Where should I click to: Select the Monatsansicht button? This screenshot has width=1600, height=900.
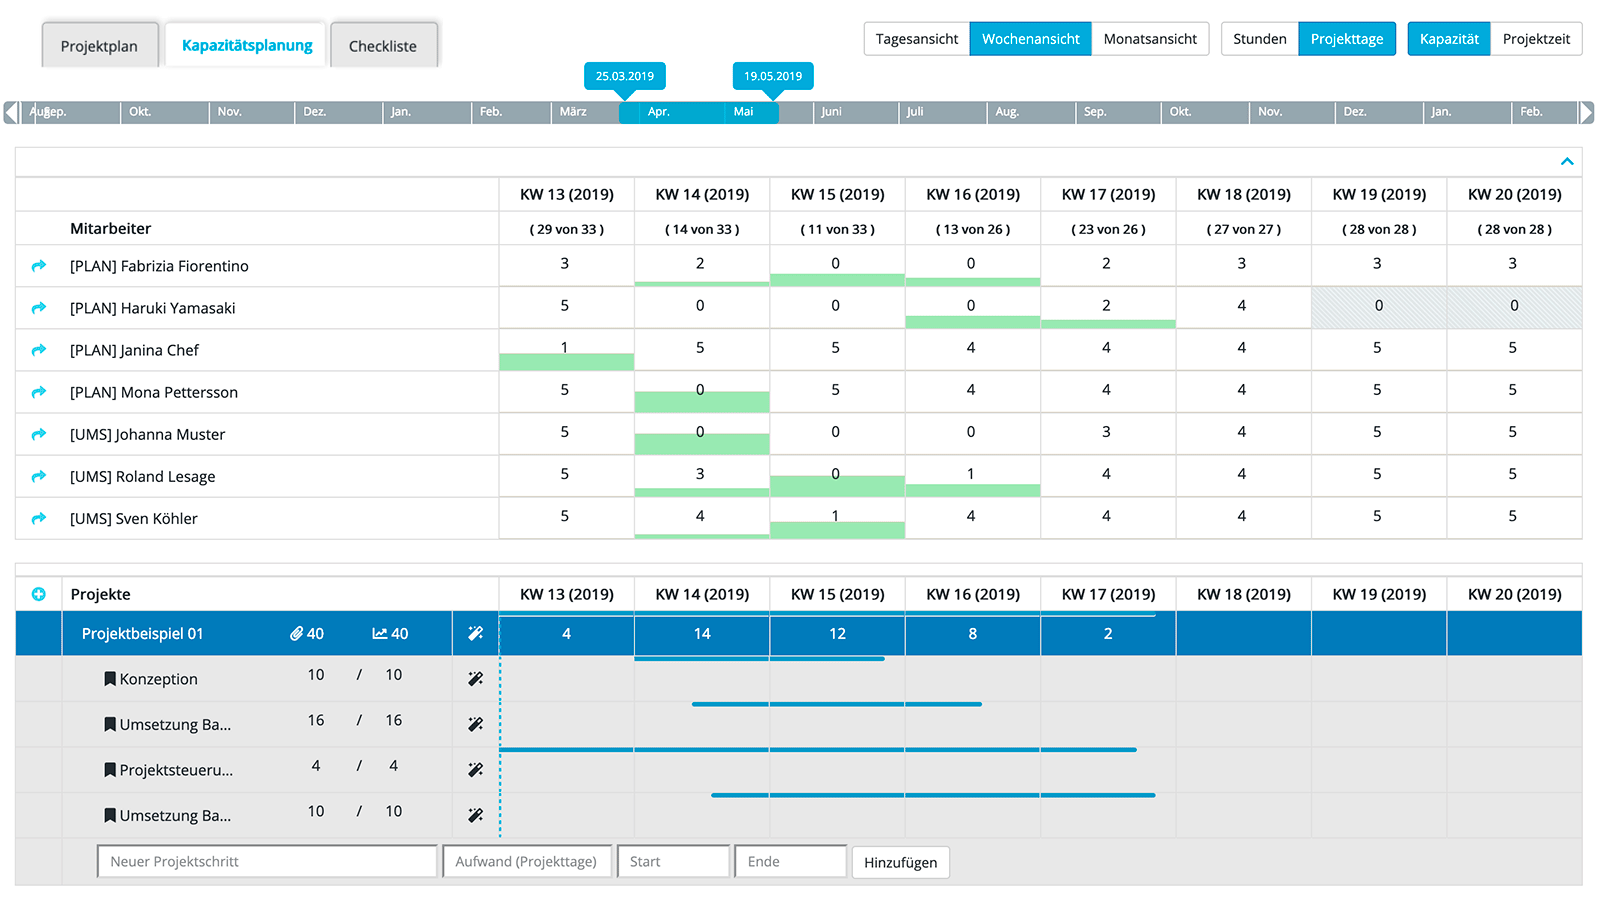[x=1150, y=39]
